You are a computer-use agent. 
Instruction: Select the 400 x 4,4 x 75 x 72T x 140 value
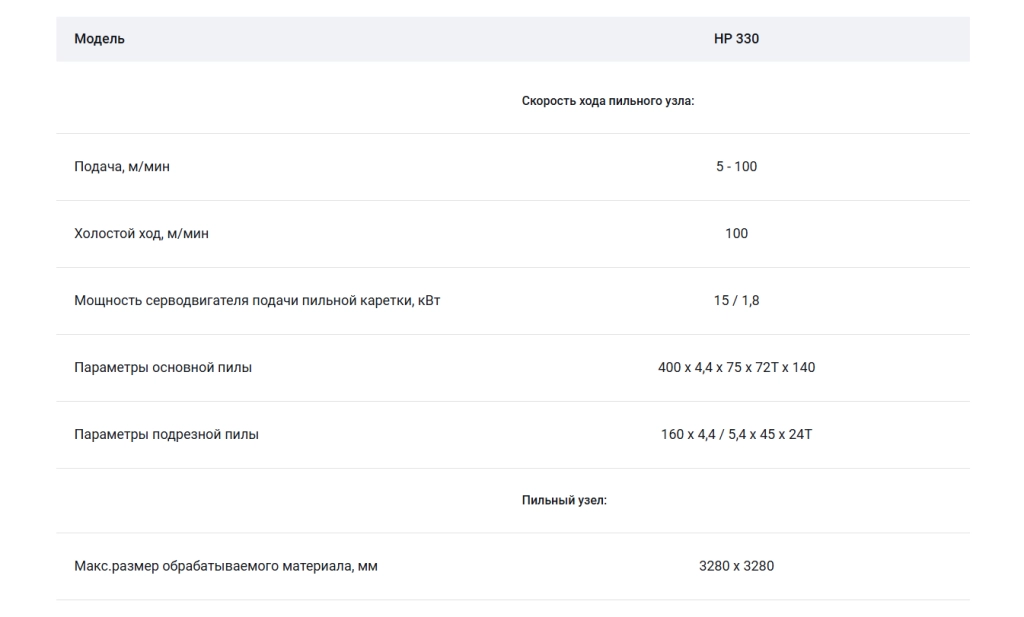[736, 368]
